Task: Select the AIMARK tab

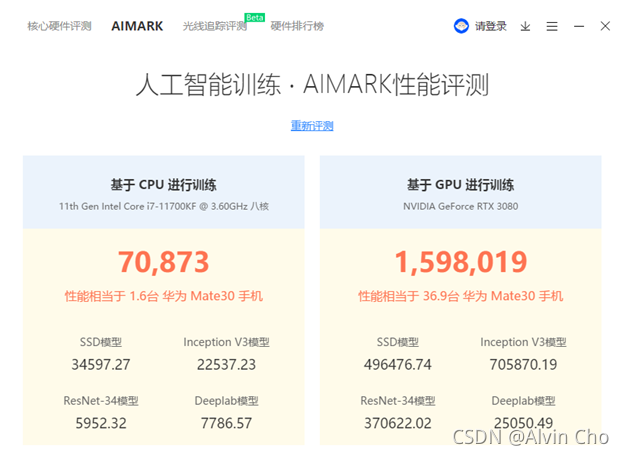Action: coord(137,26)
